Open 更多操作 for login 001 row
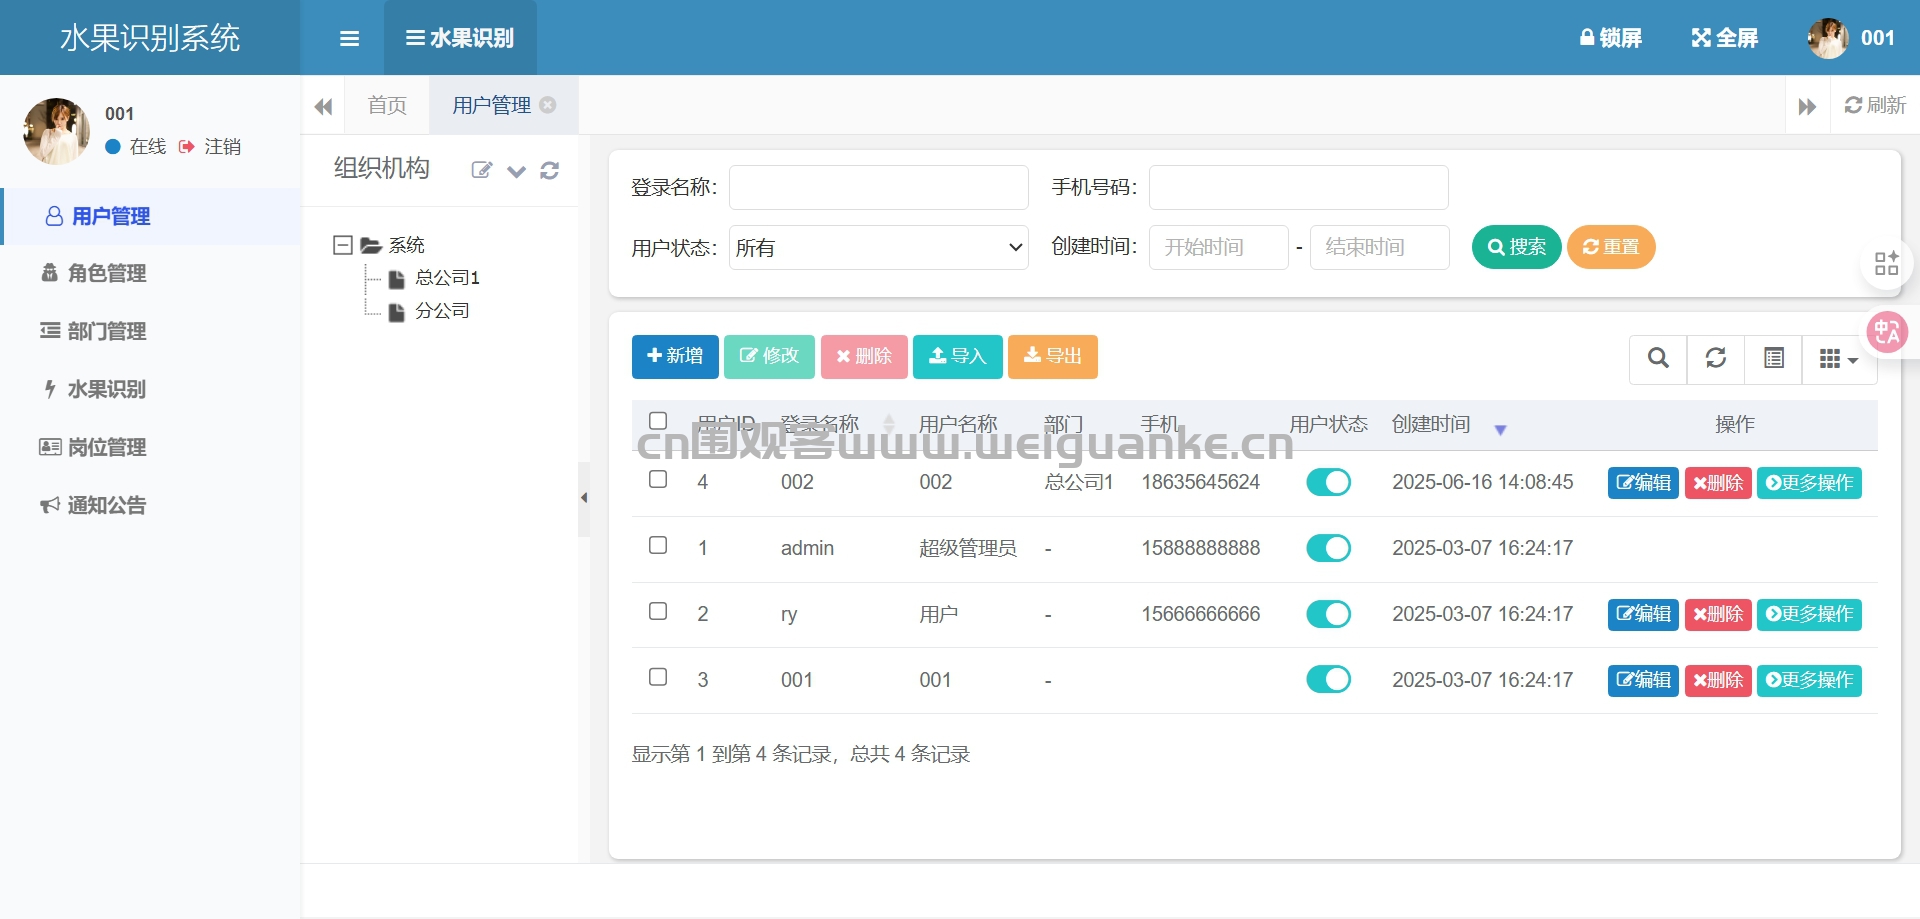 click(1809, 680)
